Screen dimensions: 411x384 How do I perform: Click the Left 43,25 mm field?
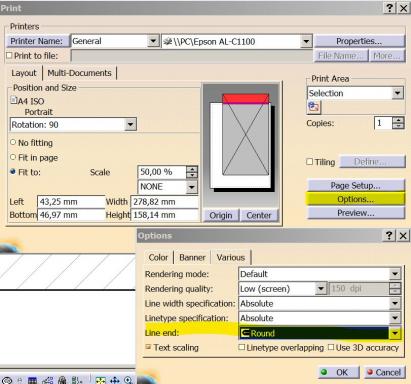coord(71,202)
